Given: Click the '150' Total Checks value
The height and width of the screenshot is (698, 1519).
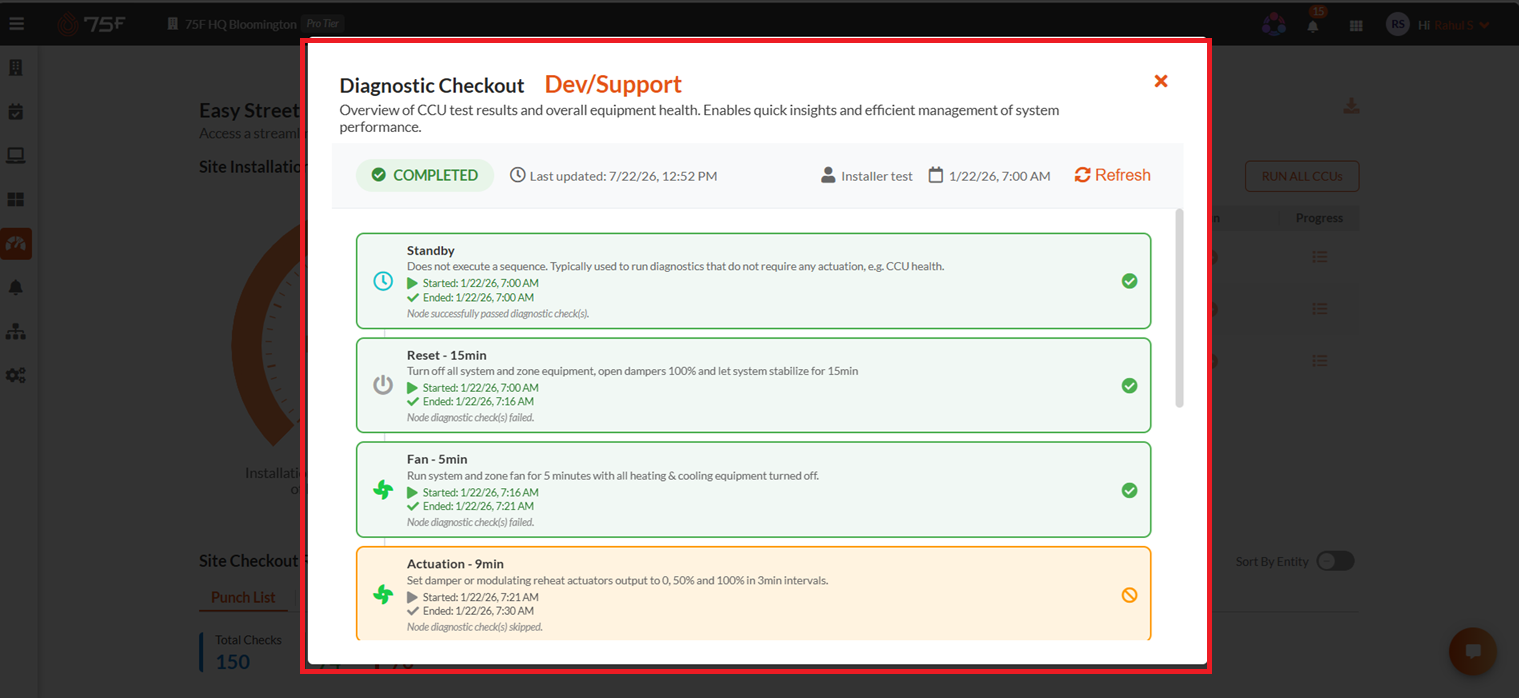Looking at the screenshot, I should [233, 661].
